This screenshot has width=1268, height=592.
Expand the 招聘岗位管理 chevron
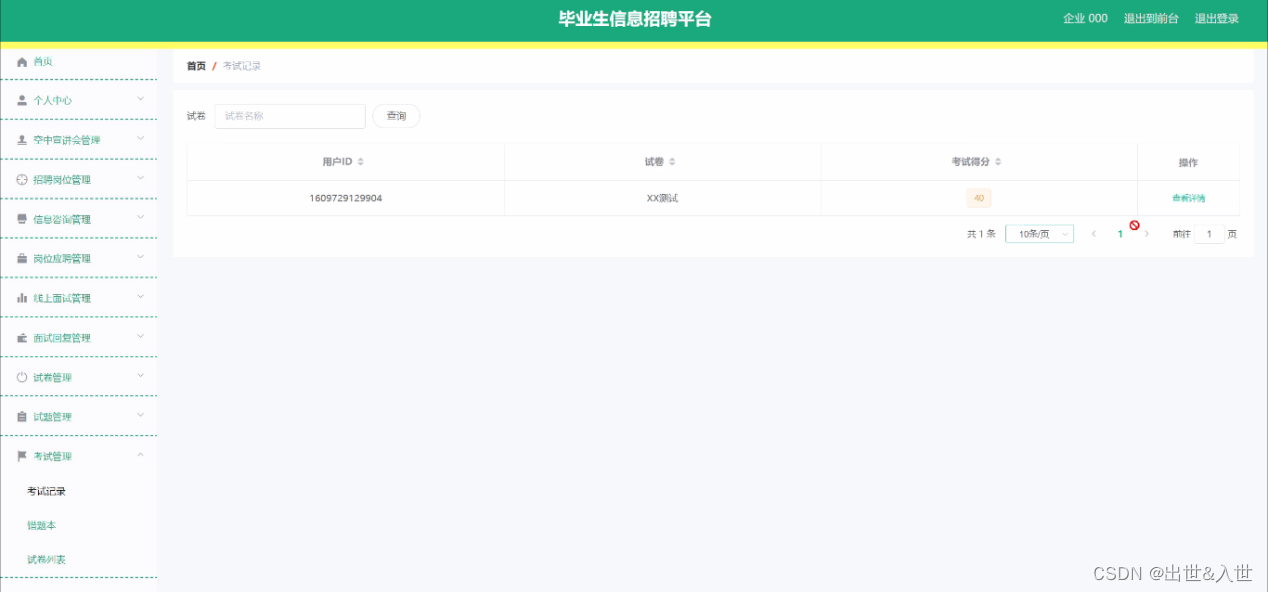140,178
